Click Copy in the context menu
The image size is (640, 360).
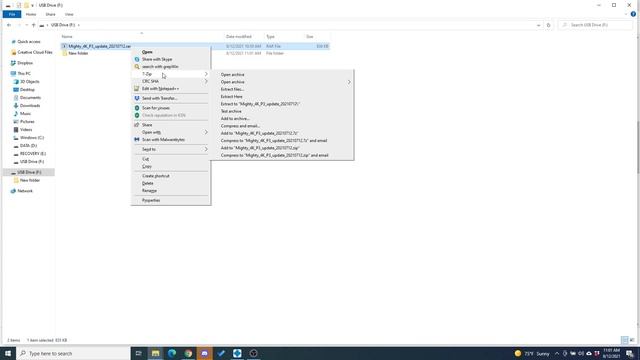point(147,167)
